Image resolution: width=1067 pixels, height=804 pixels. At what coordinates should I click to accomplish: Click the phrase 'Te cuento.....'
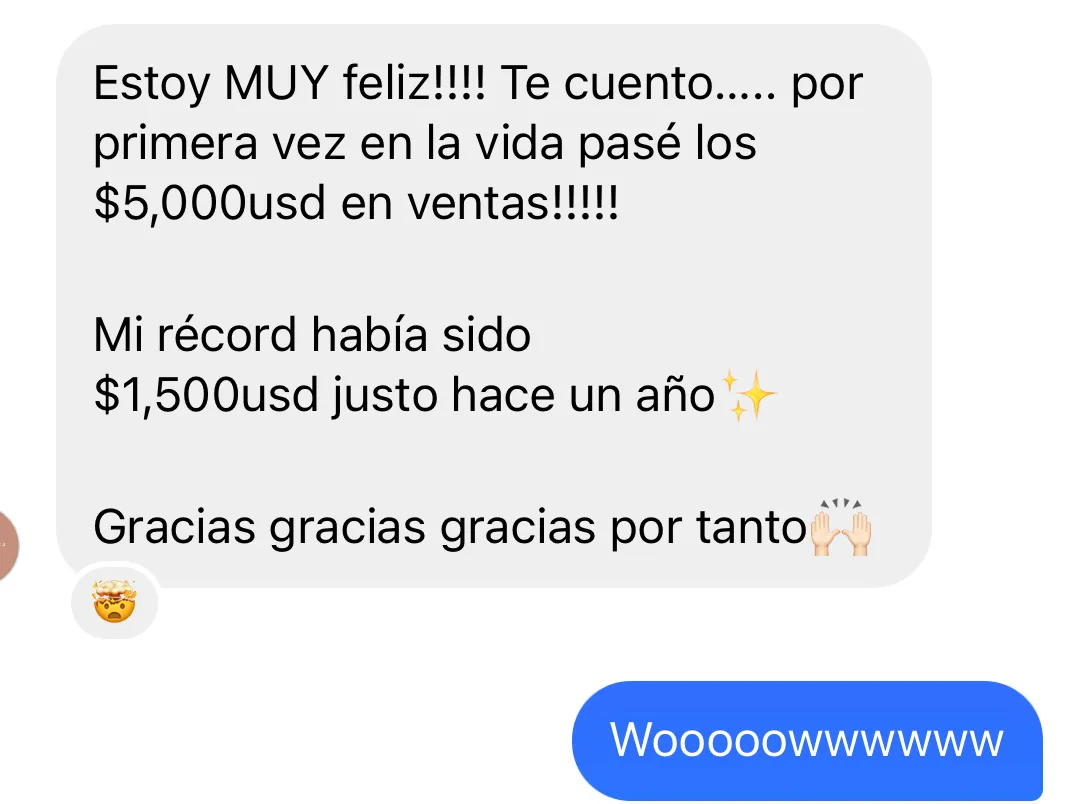[638, 83]
